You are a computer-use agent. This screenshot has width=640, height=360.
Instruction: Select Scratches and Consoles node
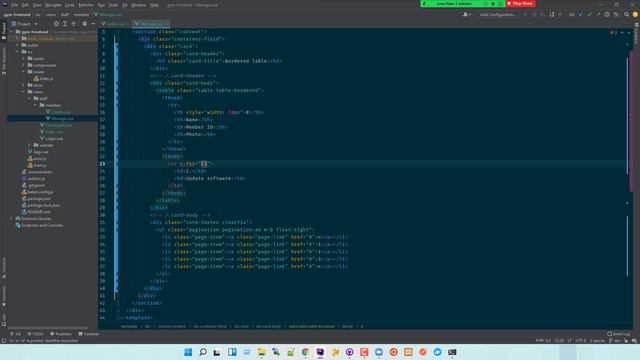click(x=39, y=225)
